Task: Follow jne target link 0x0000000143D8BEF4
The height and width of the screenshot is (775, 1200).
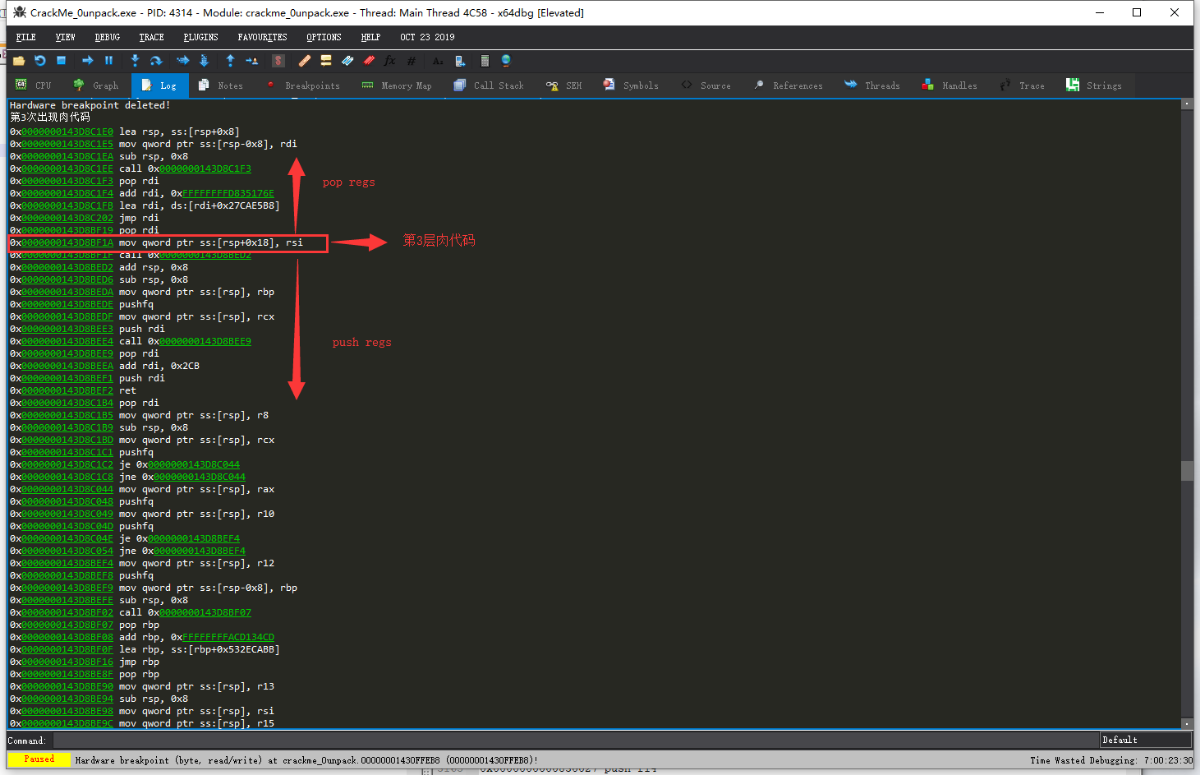Action: pyautogui.click(x=198, y=551)
